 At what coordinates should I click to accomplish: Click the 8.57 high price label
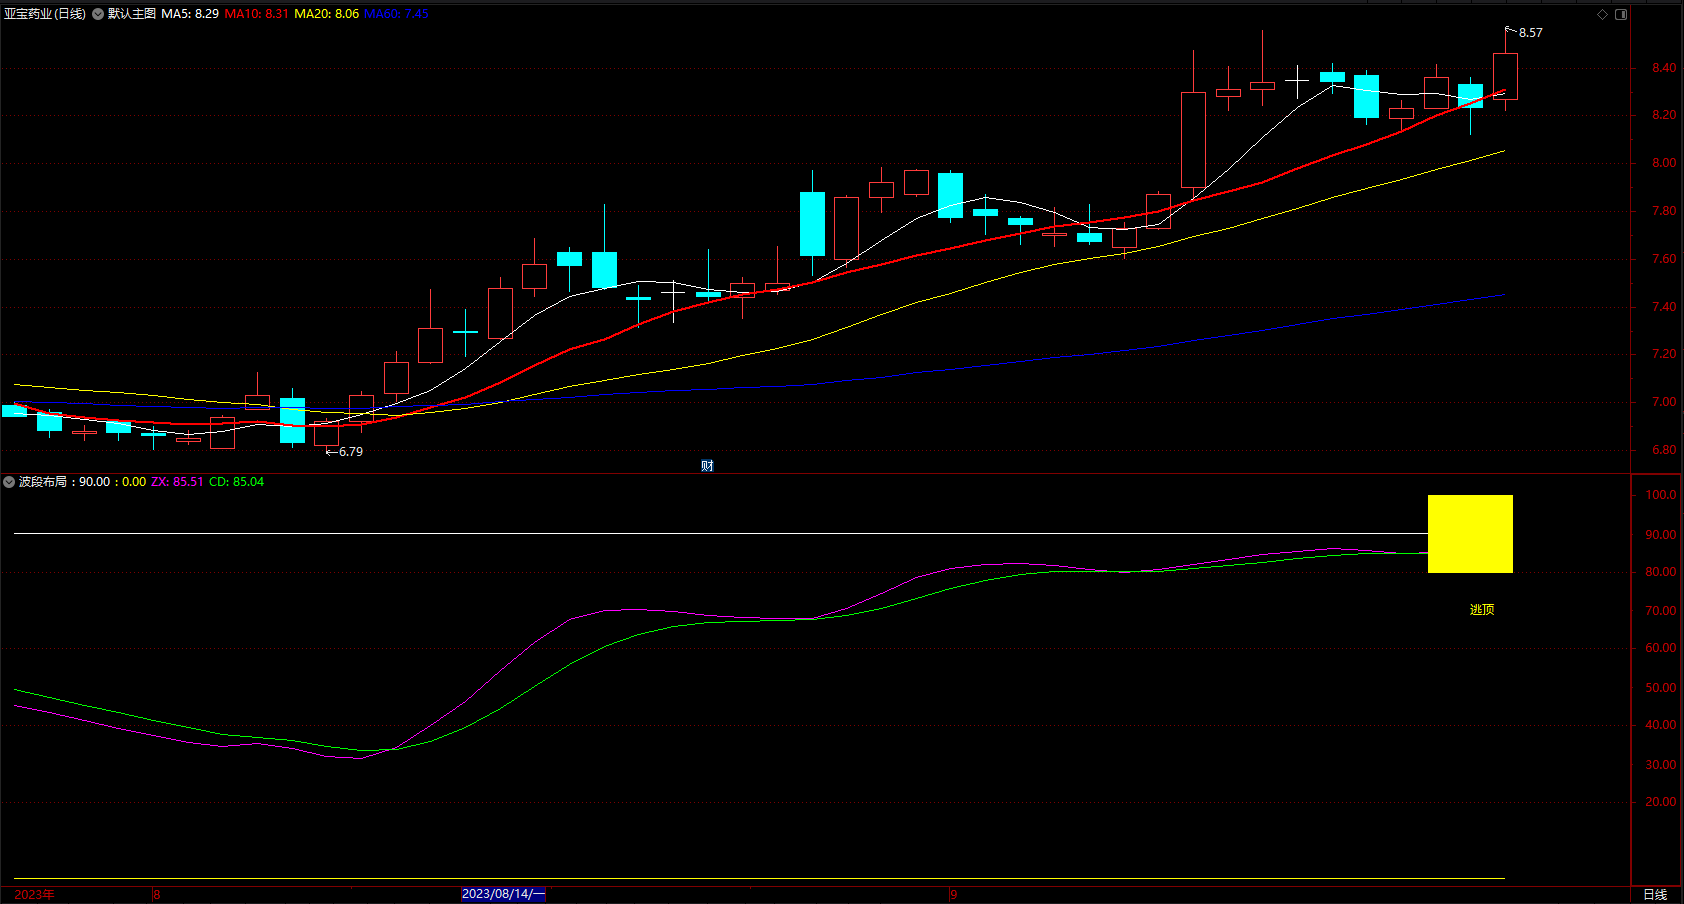[1530, 33]
